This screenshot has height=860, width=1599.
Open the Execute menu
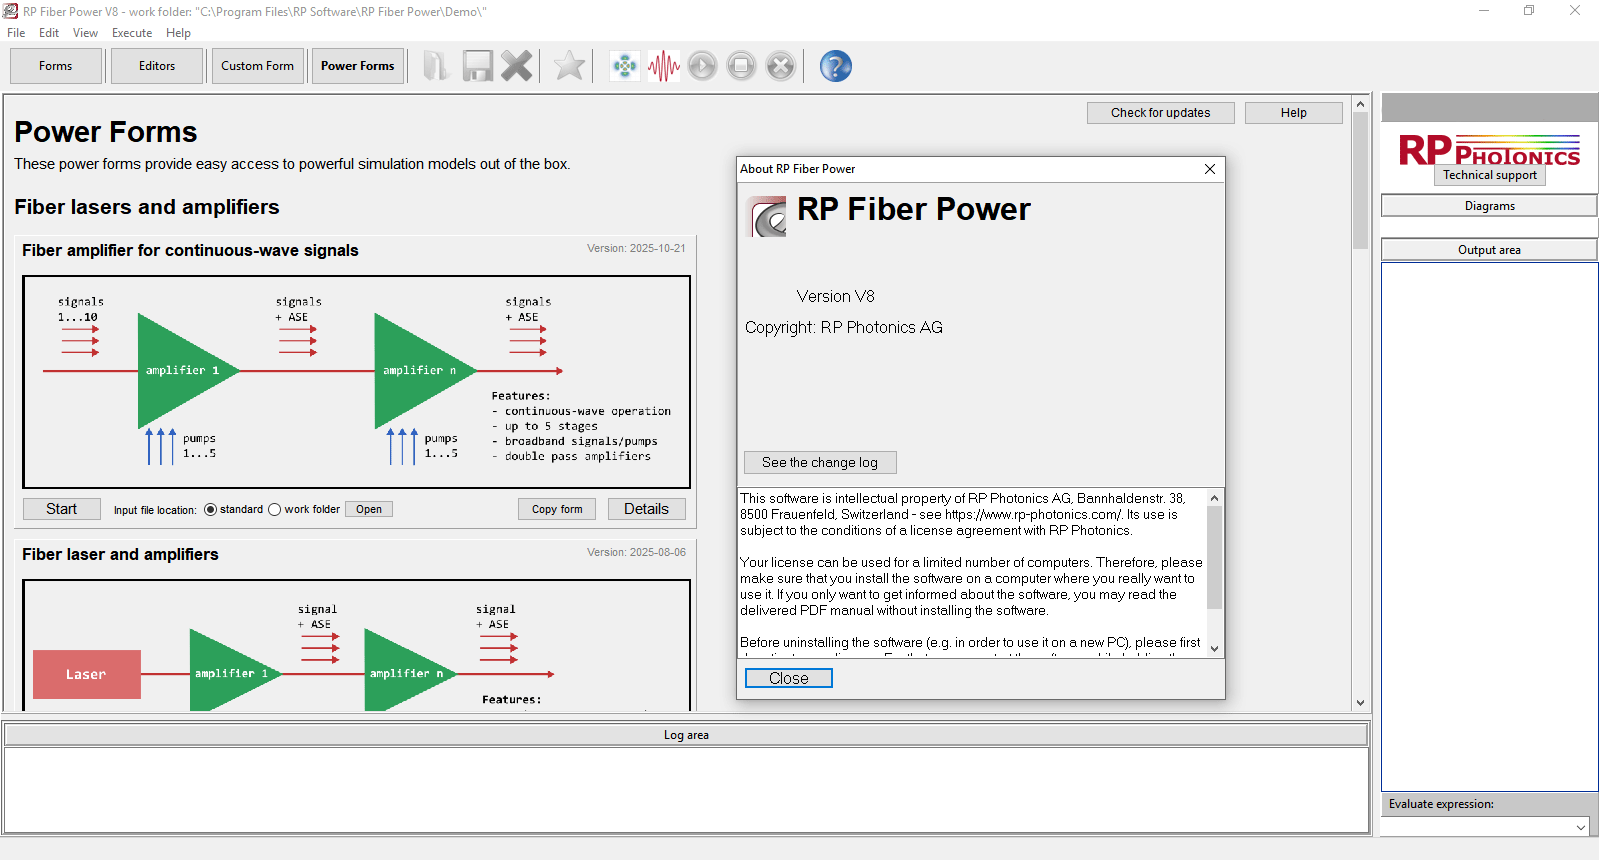coord(132,33)
